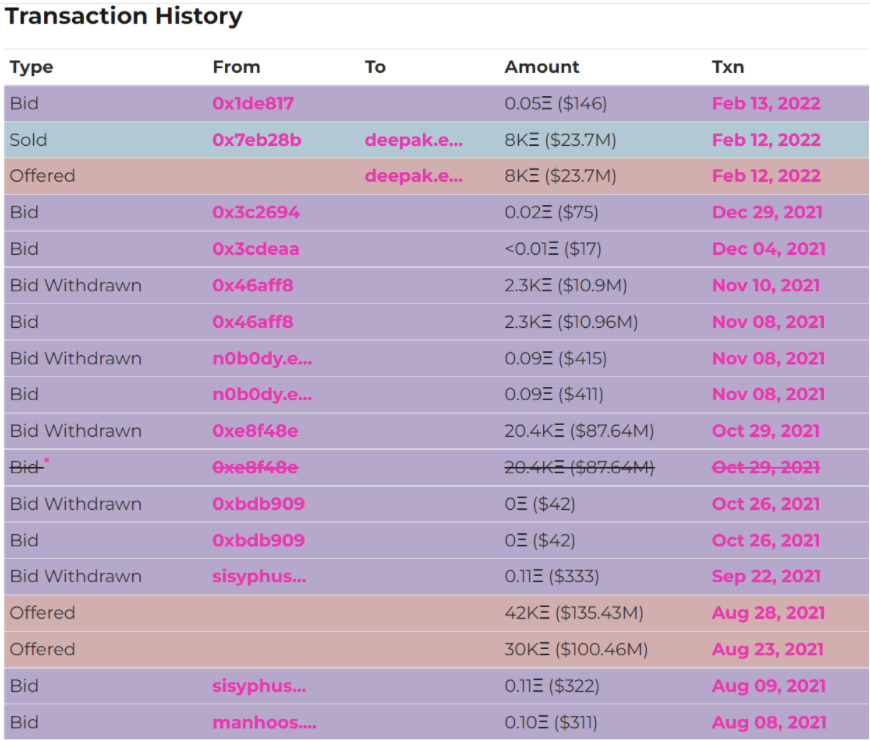Open the Nov 10, 2021 transaction link
Screen dimensions: 870x740
pos(765,285)
